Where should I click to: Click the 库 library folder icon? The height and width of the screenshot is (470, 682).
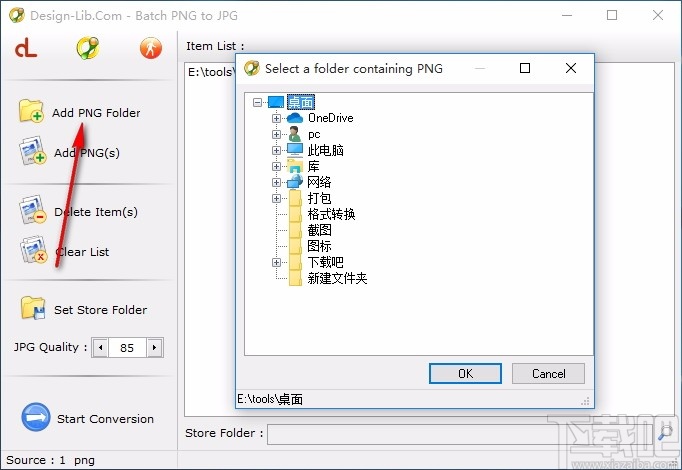(x=295, y=166)
